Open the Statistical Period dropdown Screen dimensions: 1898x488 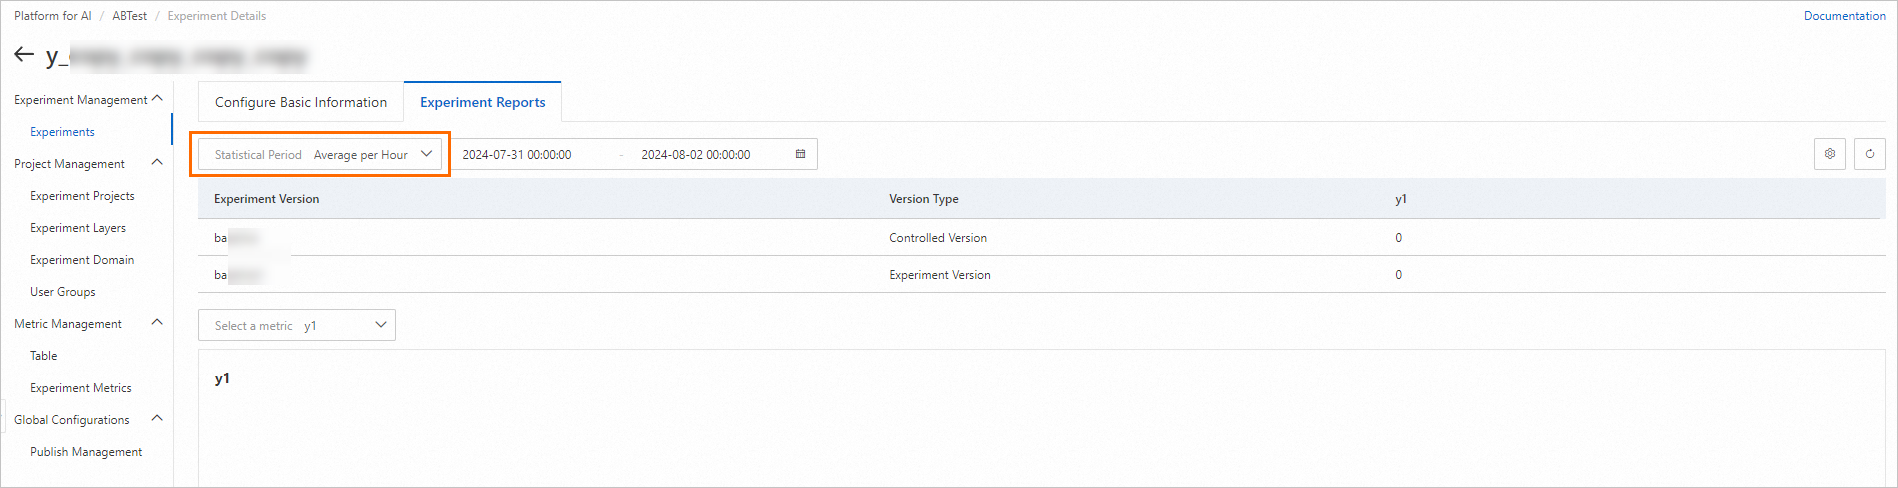coord(320,154)
